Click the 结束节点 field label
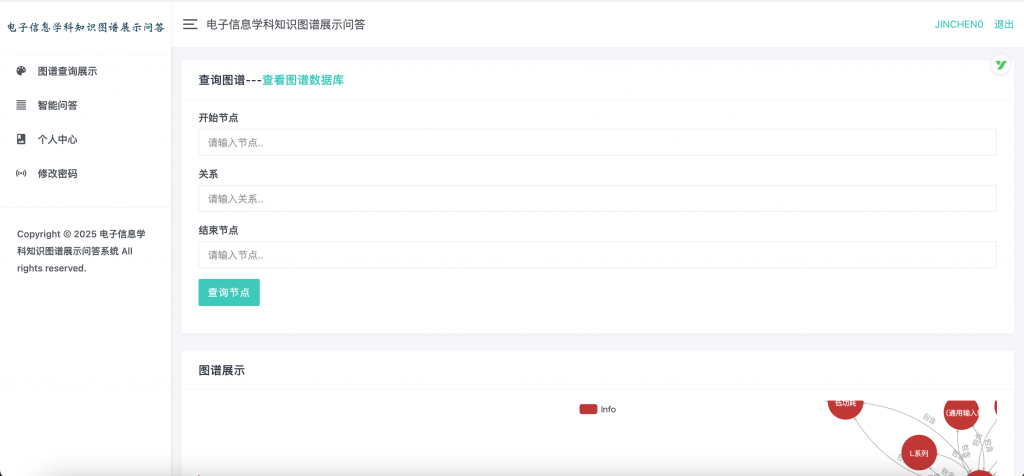Screen dimensions: 1024x476 [218, 230]
